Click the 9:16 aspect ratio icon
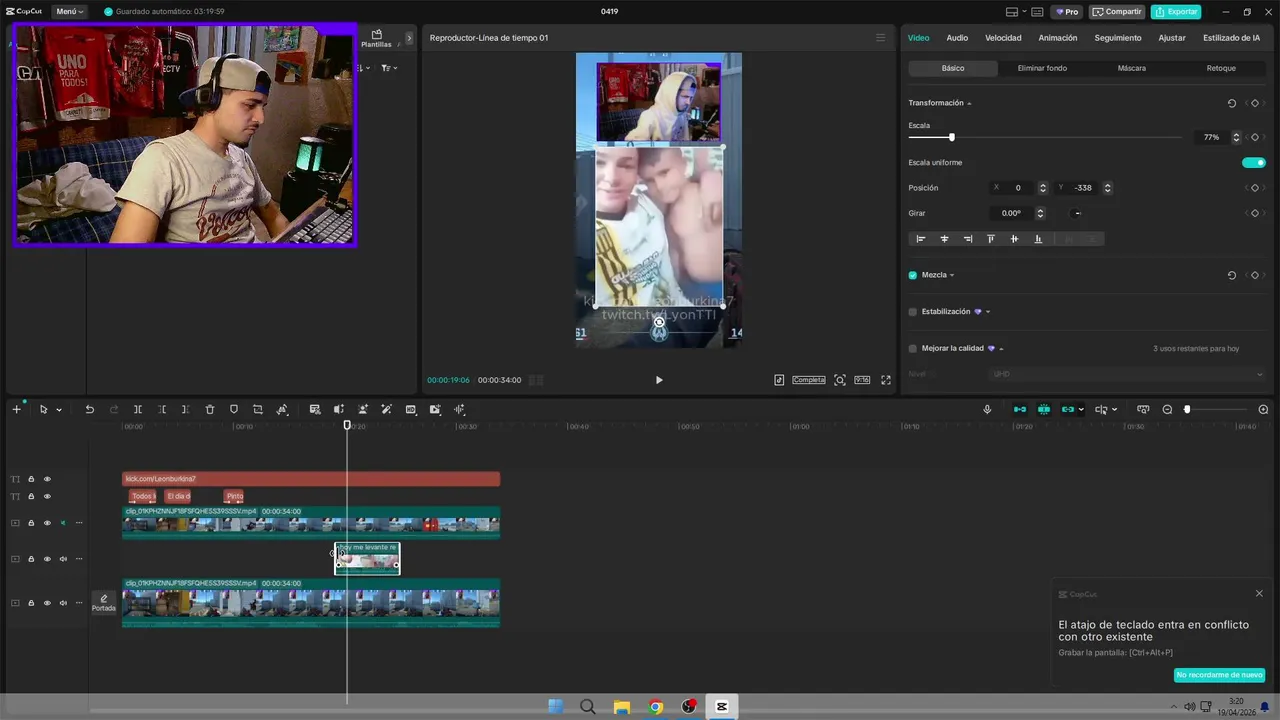This screenshot has height=720, width=1280. click(x=862, y=380)
